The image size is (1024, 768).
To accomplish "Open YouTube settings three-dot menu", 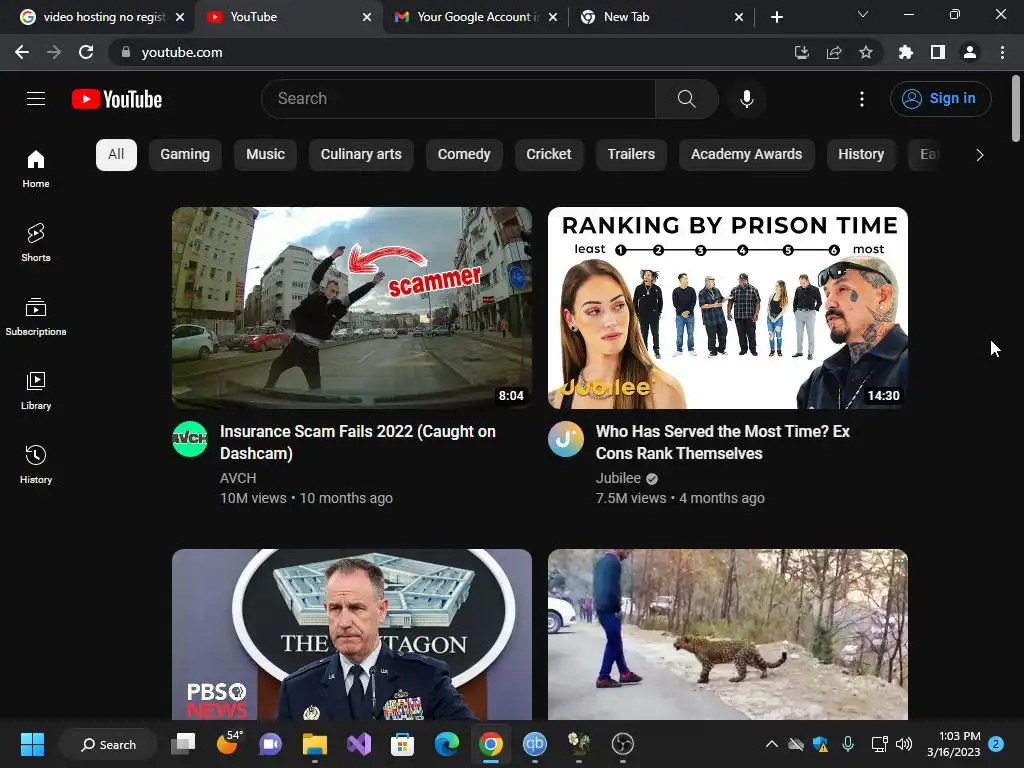I will pos(862,99).
